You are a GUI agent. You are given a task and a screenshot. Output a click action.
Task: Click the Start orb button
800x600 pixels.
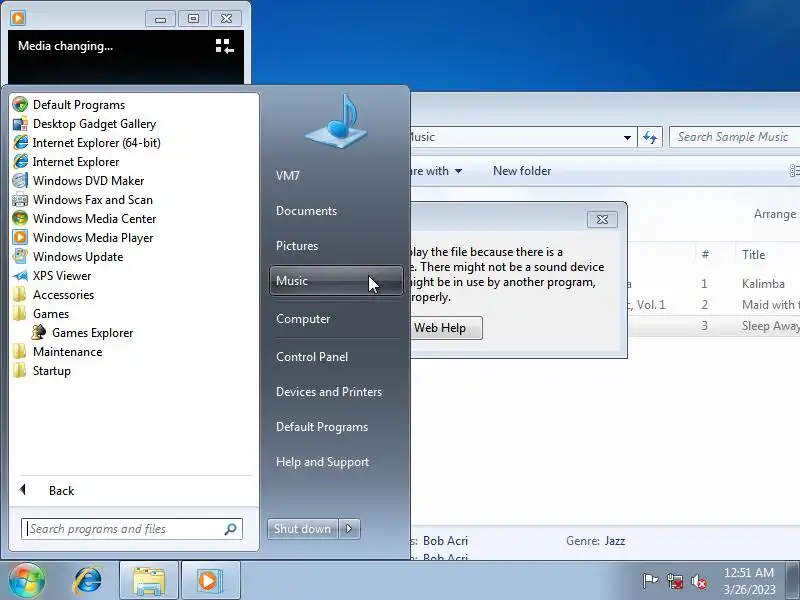tap(27, 581)
